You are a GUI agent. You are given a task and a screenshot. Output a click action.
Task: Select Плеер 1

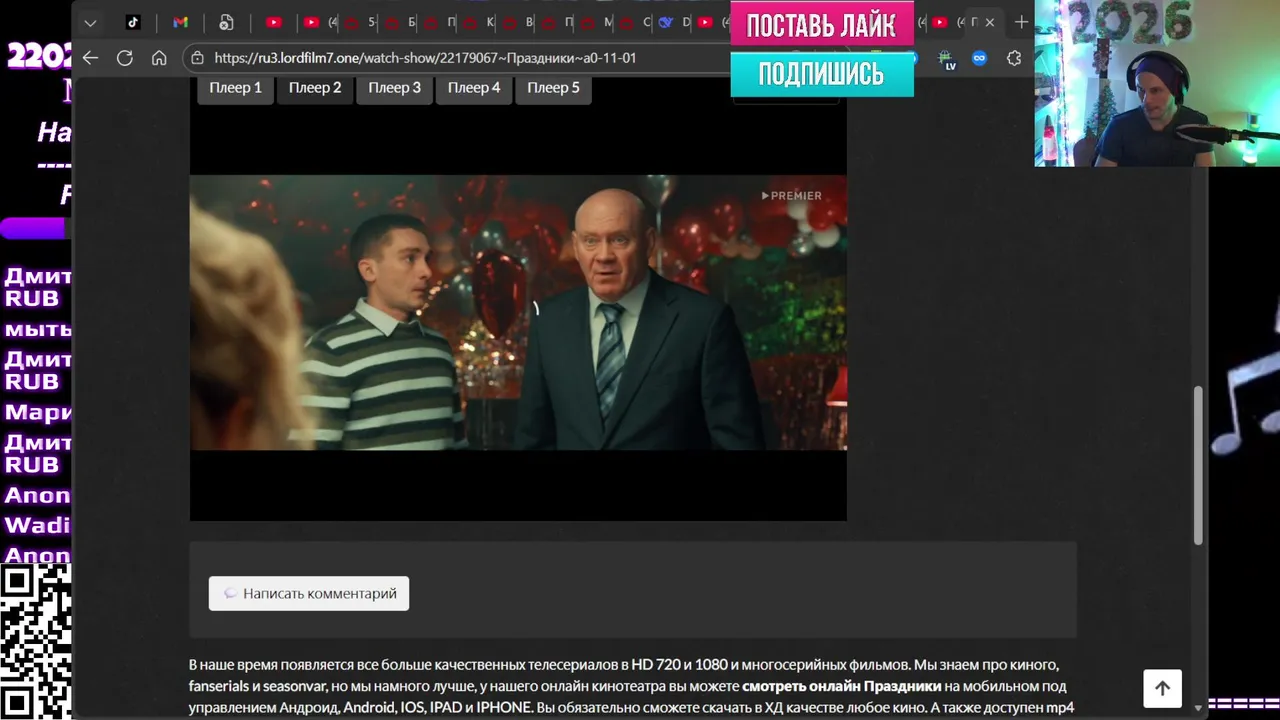[x=235, y=88]
